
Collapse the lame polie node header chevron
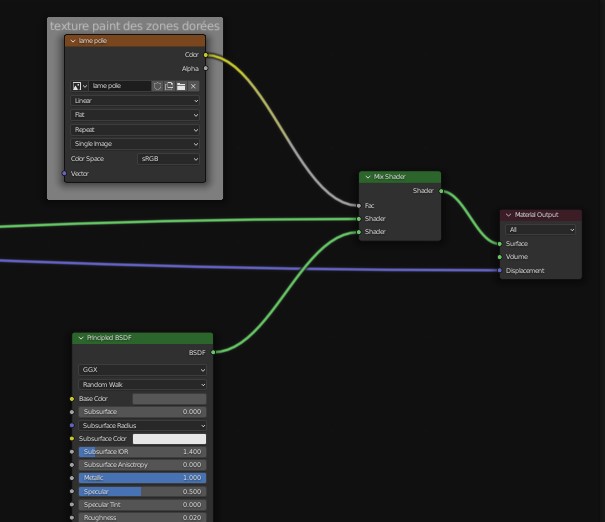(73, 41)
